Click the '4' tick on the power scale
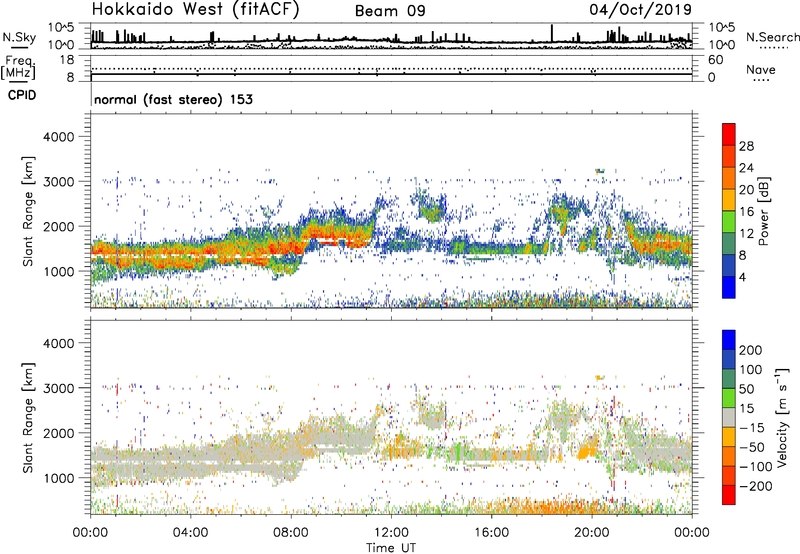800x554 pixels. pos(742,277)
